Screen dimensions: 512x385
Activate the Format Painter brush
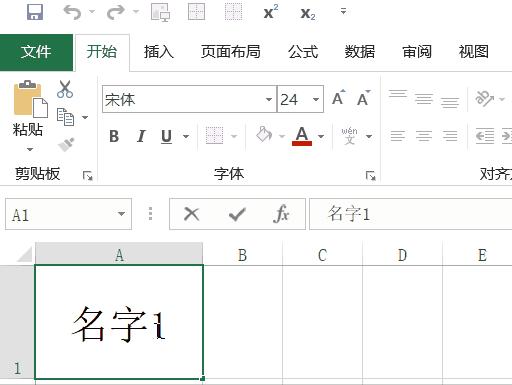(66, 145)
